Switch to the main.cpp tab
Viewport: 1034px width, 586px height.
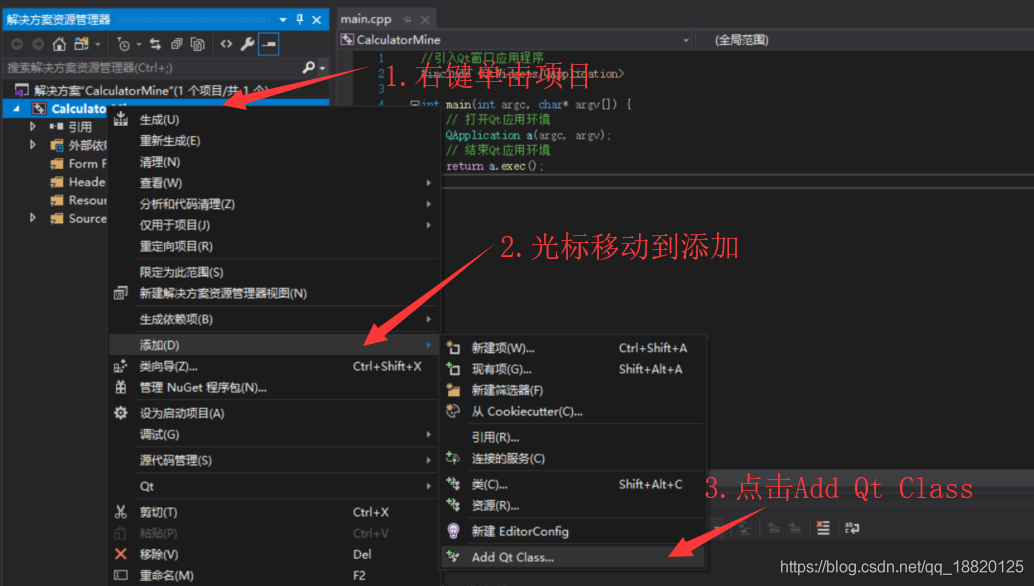coord(366,19)
